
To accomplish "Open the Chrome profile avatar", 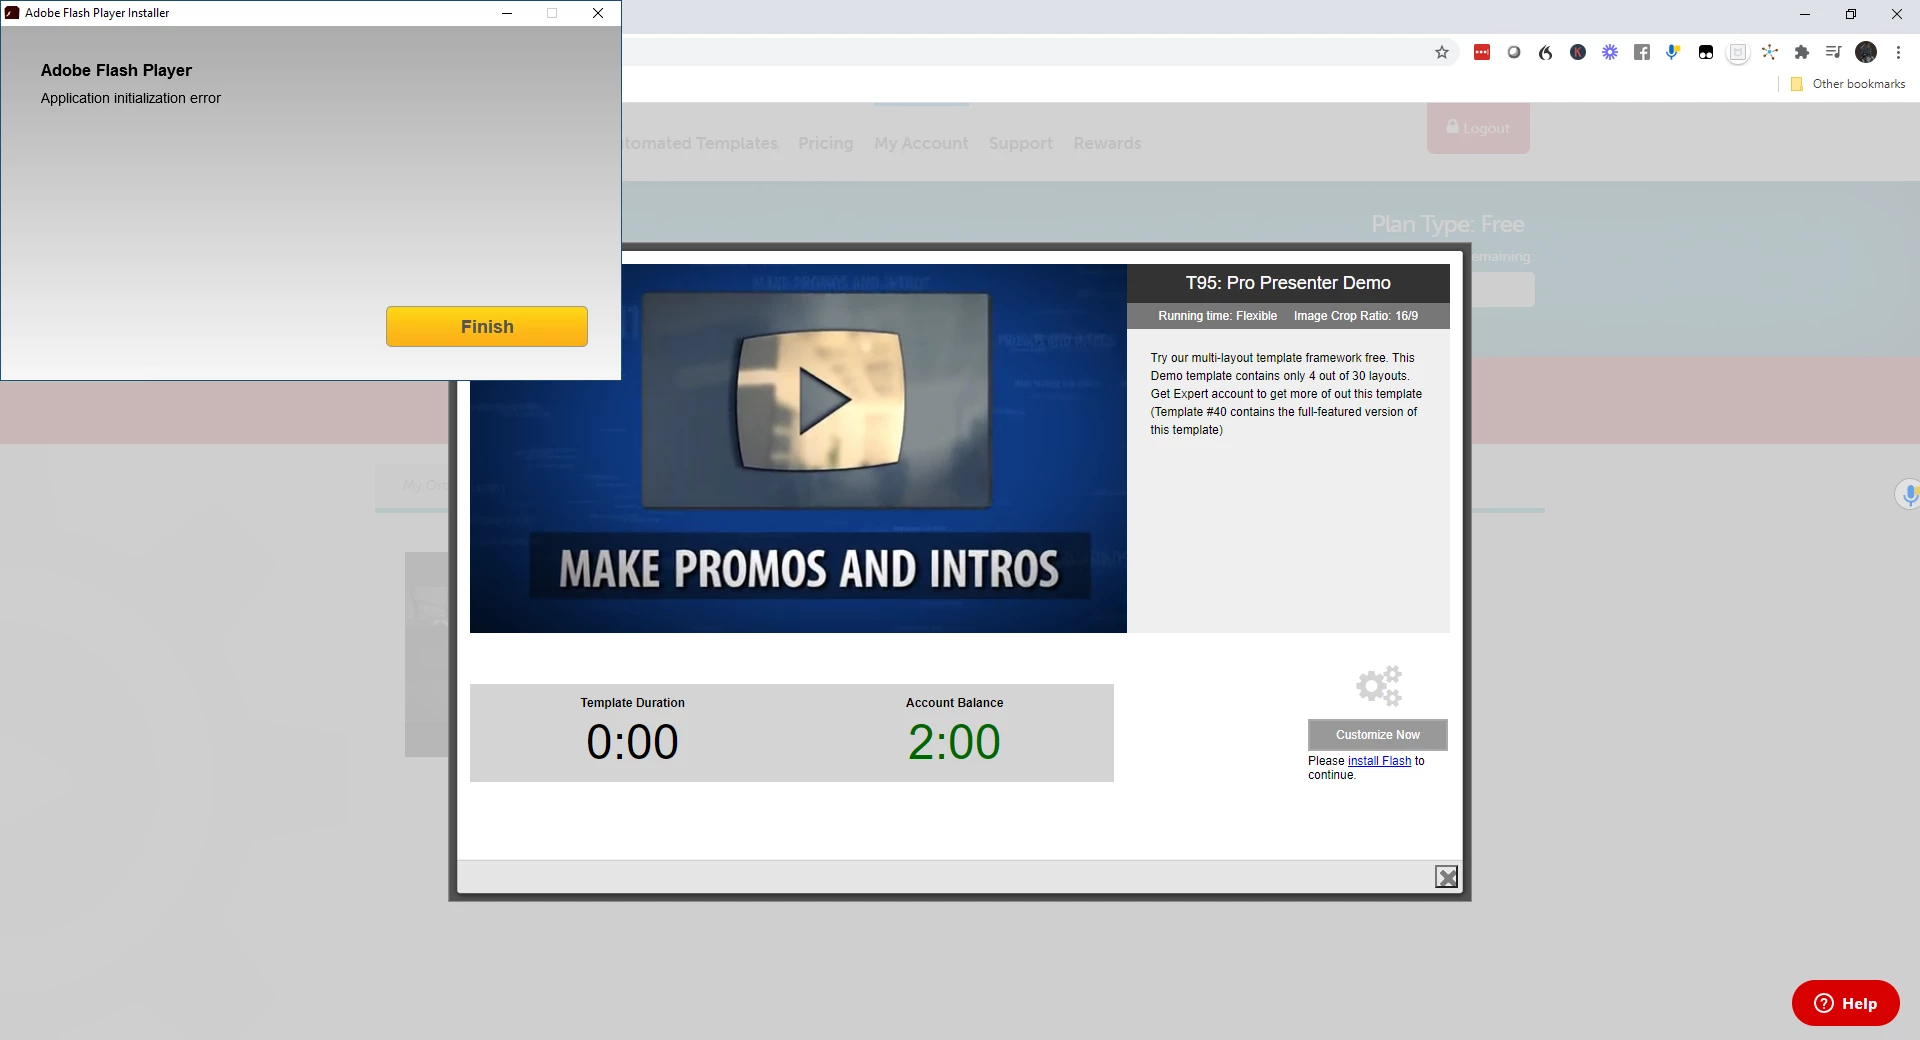I will (x=1866, y=52).
